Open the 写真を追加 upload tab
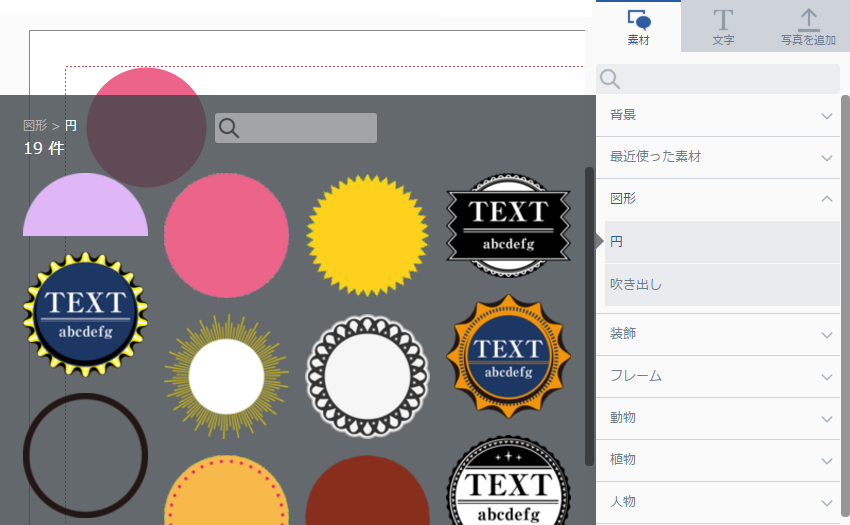Image resolution: width=850 pixels, height=525 pixels. tap(808, 27)
